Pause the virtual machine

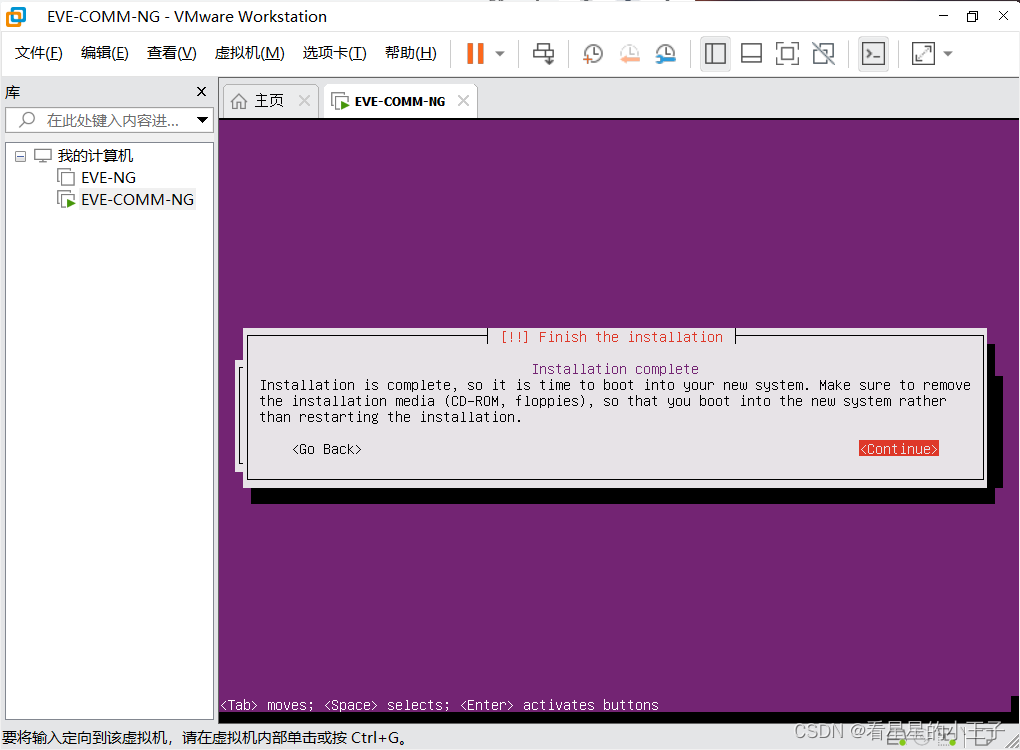click(x=475, y=53)
